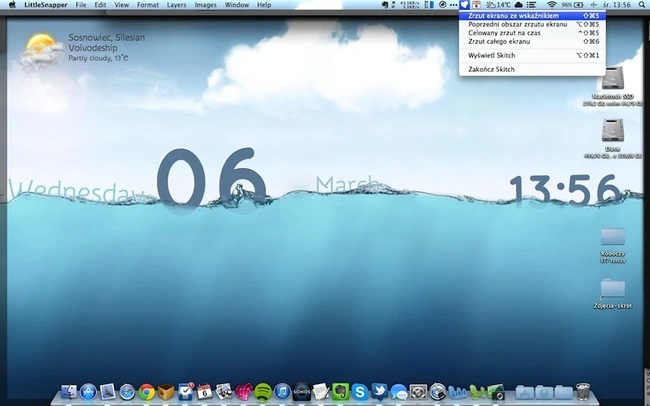Image resolution: width=650 pixels, height=406 pixels.
Task: Select Celowany zrzut na czas
Action: (x=532, y=33)
